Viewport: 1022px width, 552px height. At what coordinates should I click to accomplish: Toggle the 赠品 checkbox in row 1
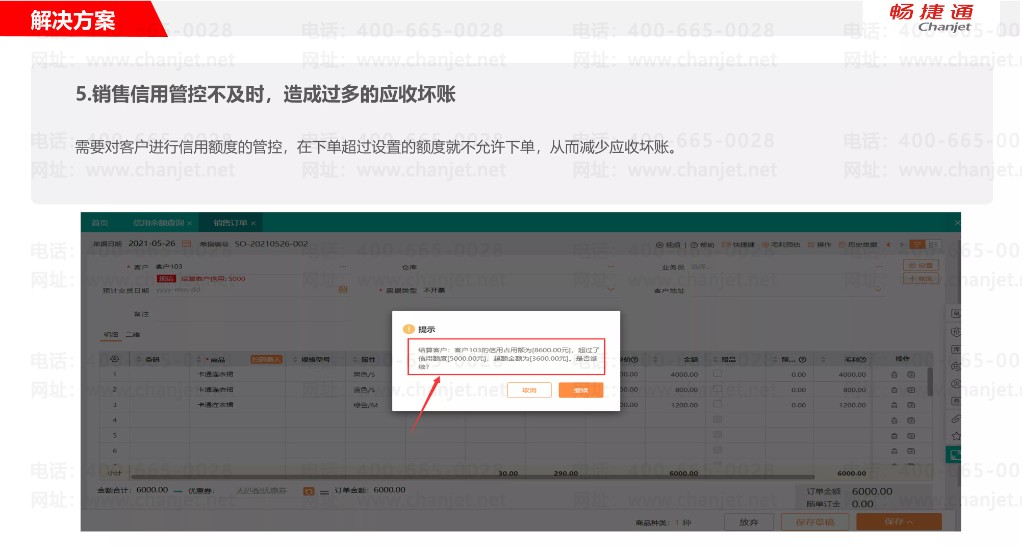(x=717, y=374)
